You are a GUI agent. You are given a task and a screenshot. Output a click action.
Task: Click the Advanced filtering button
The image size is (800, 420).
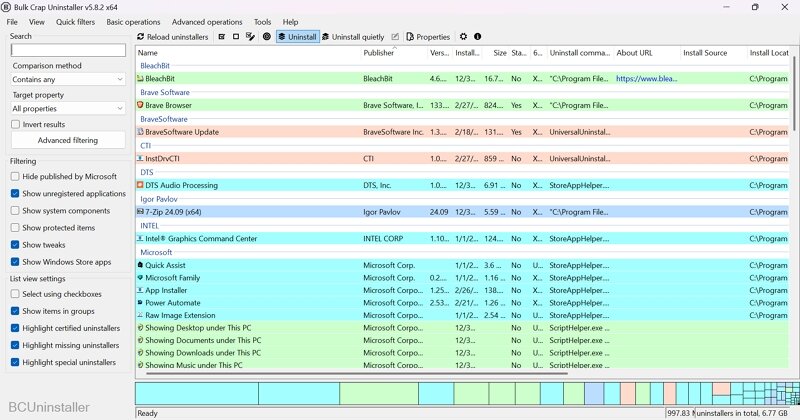[x=68, y=141]
